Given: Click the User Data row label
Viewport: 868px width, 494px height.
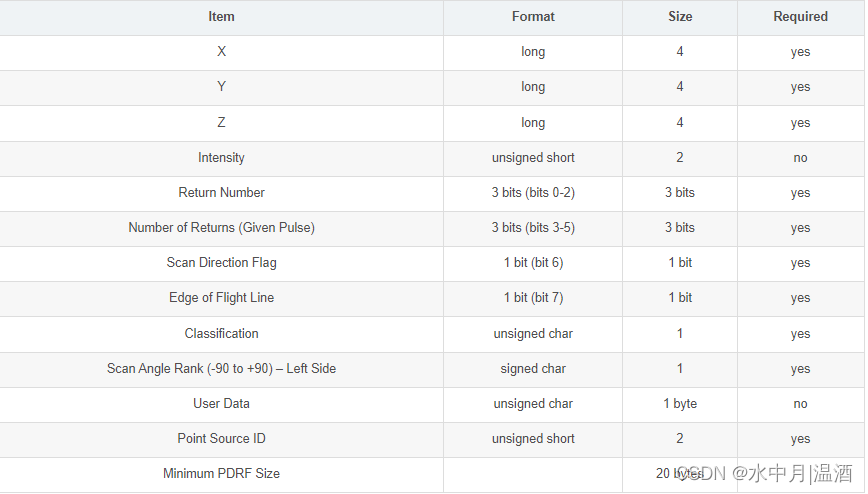Looking at the screenshot, I should (x=221, y=403).
